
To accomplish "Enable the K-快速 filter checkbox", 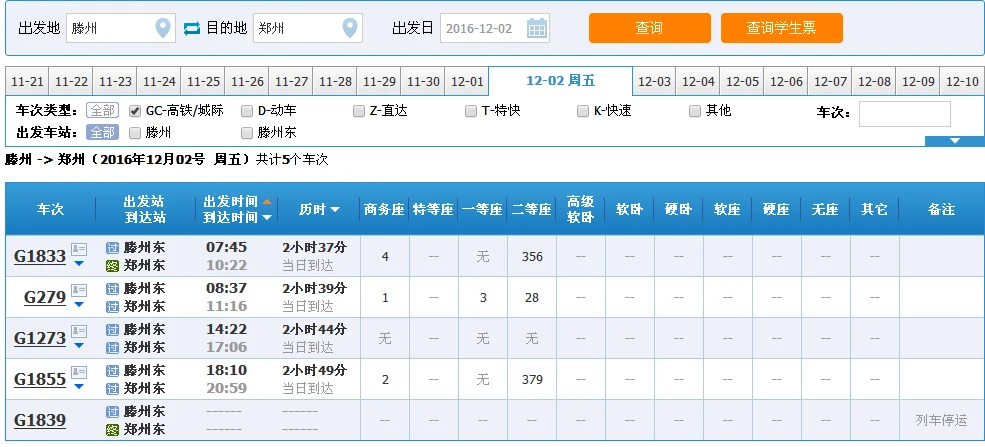I will coord(582,111).
